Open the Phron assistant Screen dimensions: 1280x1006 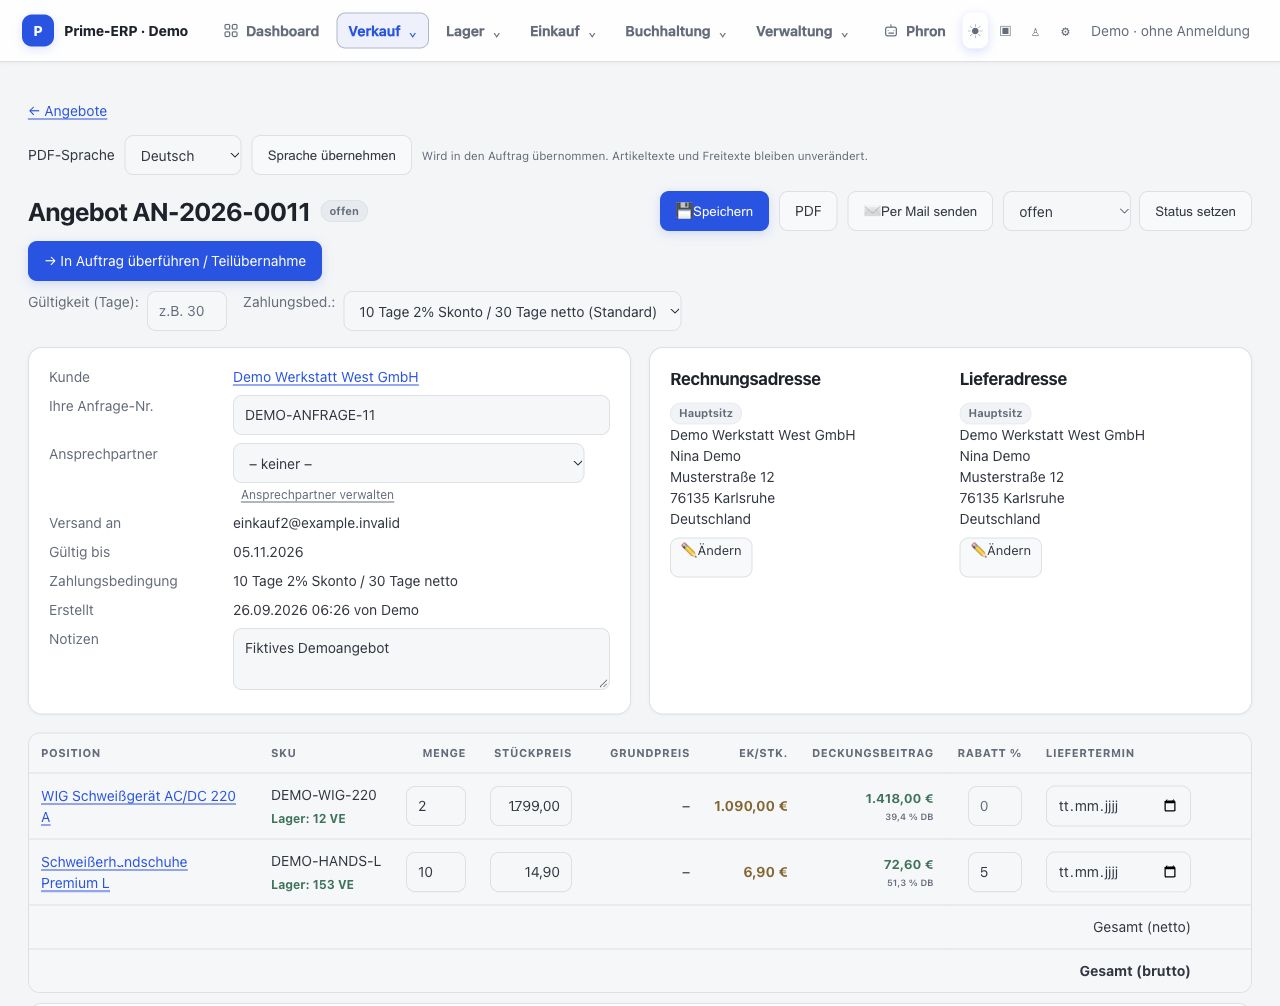[915, 31]
